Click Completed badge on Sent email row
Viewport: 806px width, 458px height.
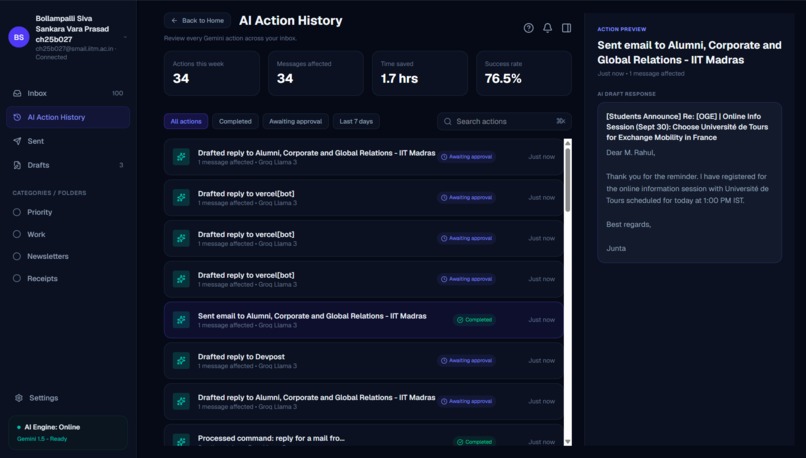pyautogui.click(x=474, y=320)
